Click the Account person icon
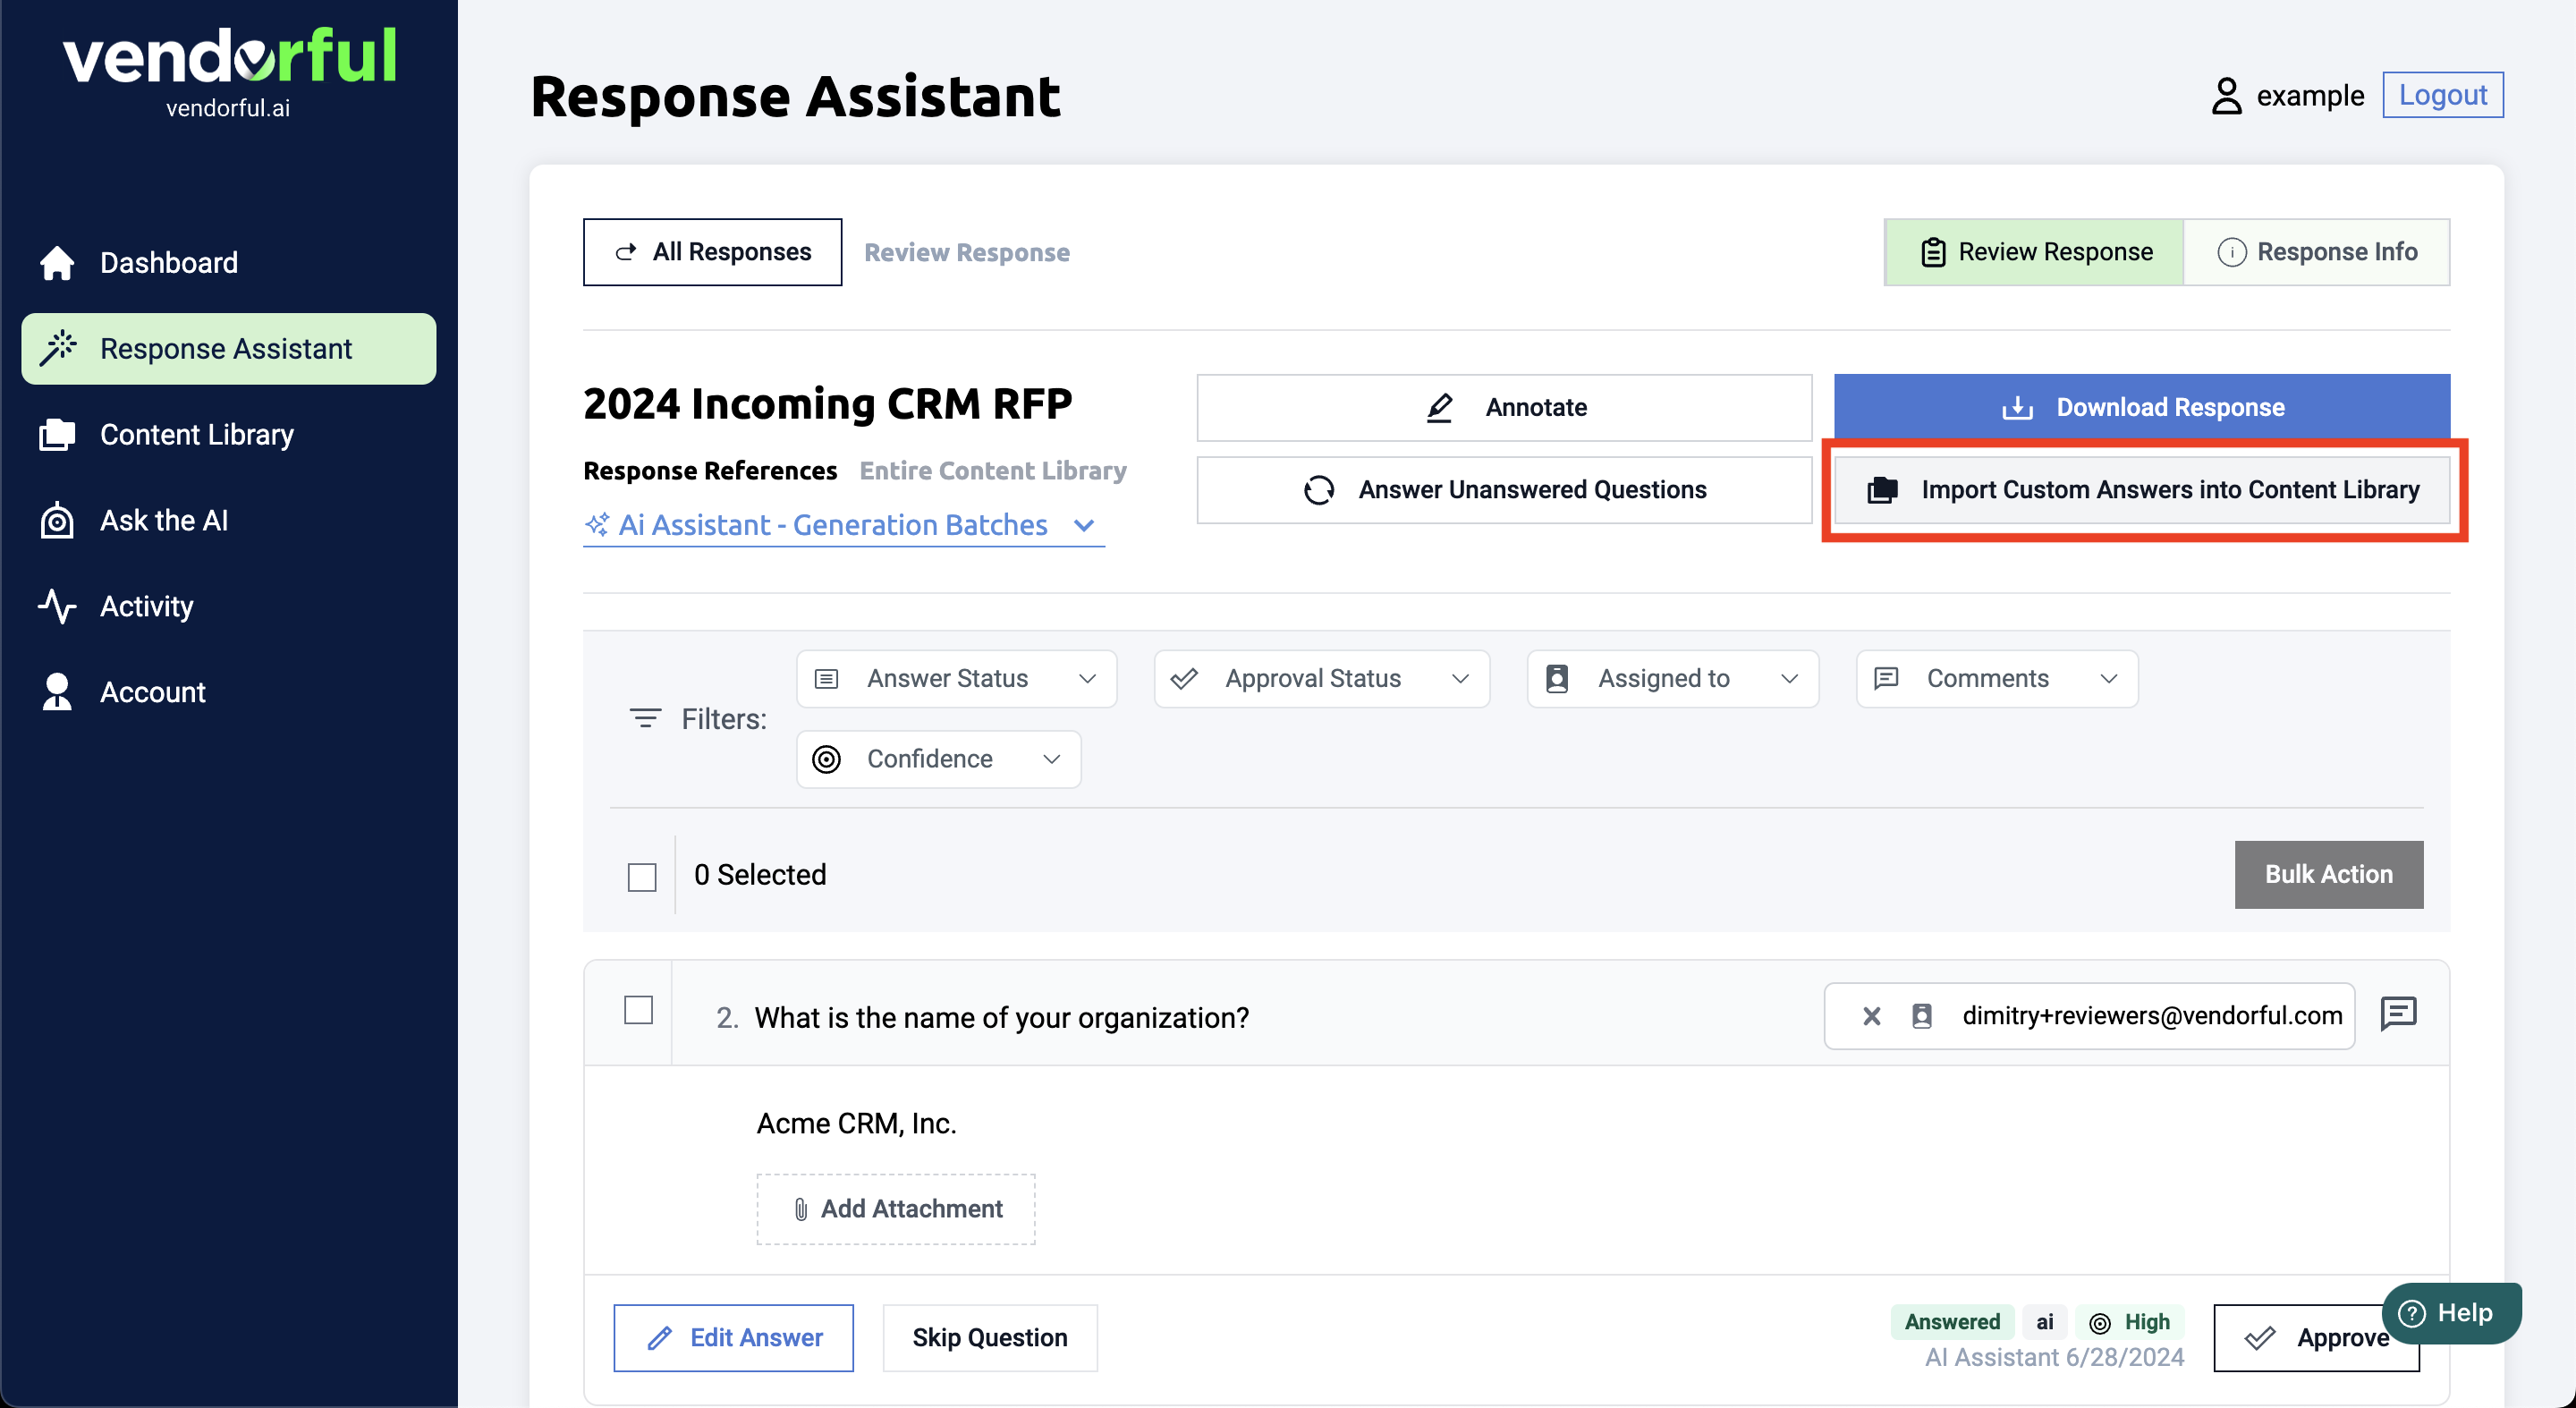 (x=56, y=692)
